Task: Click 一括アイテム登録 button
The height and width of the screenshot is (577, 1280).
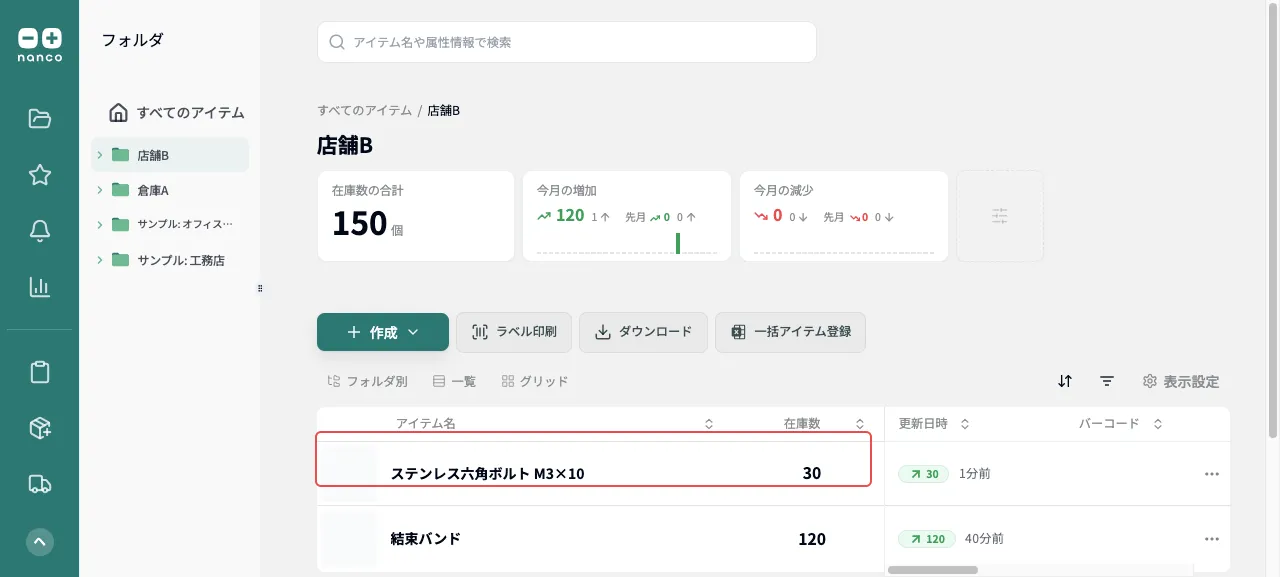Action: tap(790, 332)
